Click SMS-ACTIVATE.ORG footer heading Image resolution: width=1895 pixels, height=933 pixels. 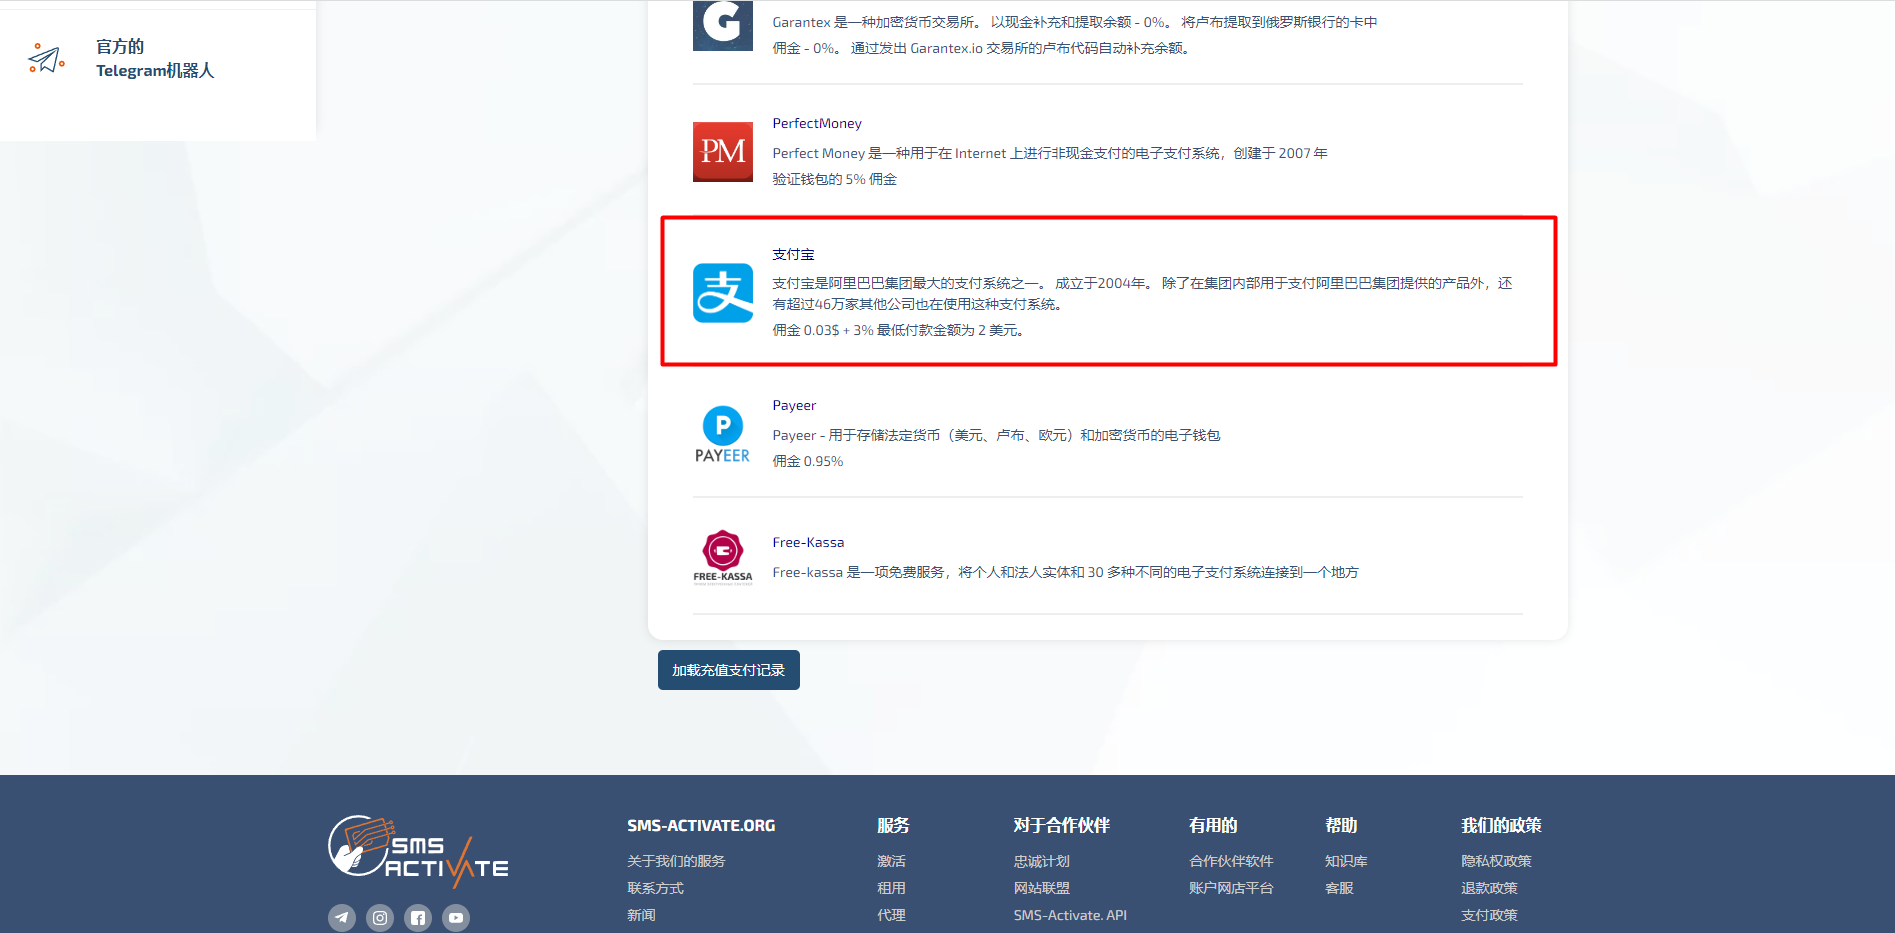pyautogui.click(x=701, y=826)
